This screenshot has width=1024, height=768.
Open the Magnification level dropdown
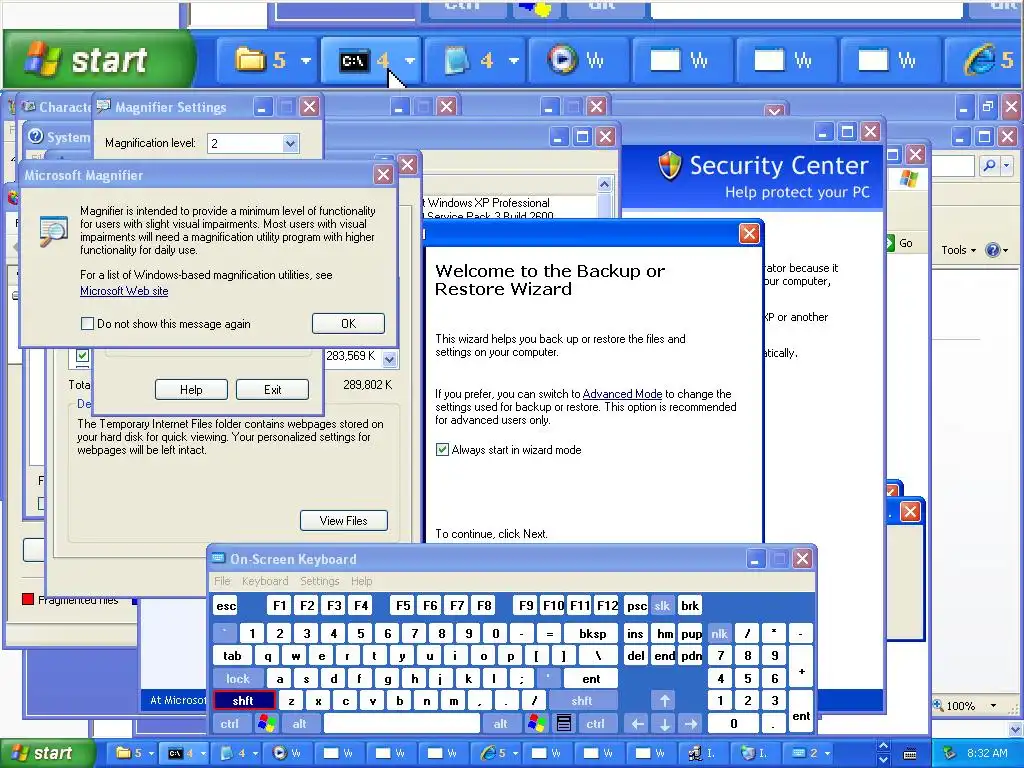(x=290, y=144)
